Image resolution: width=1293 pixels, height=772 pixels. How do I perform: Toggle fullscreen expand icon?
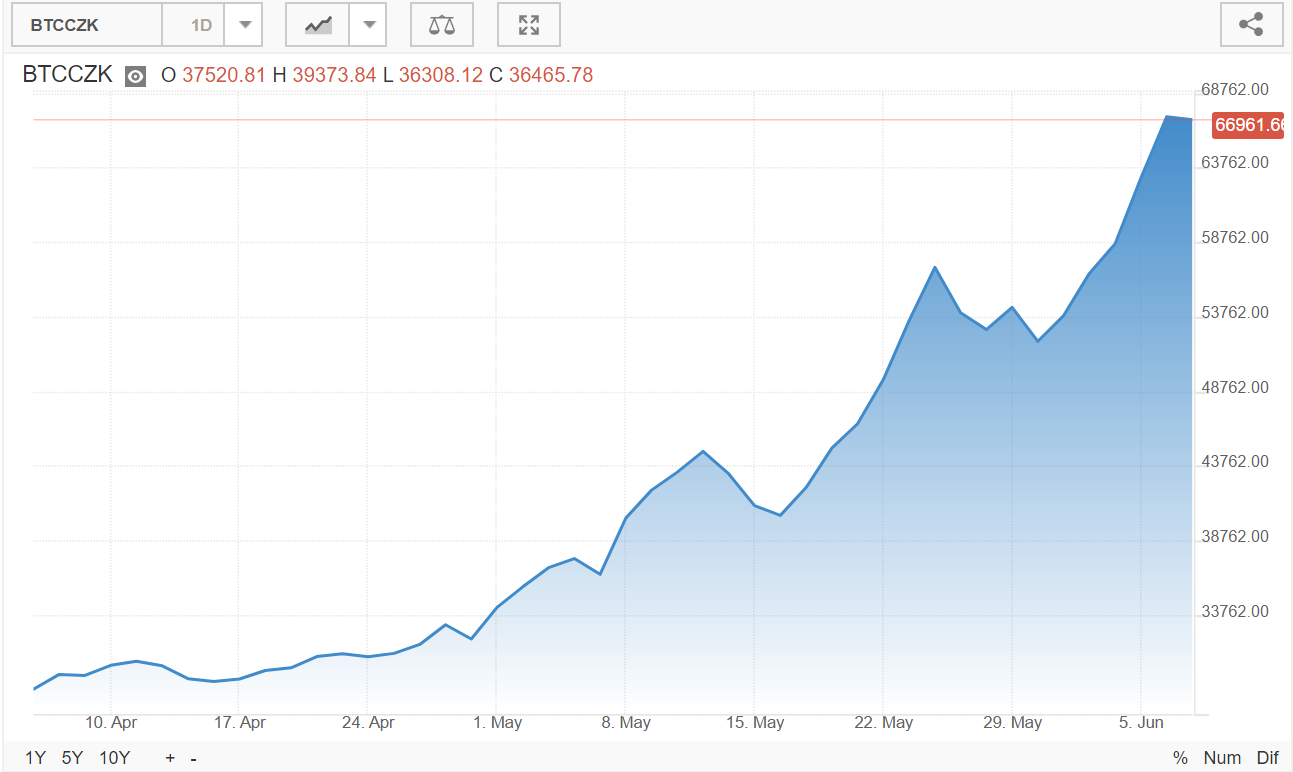(529, 25)
